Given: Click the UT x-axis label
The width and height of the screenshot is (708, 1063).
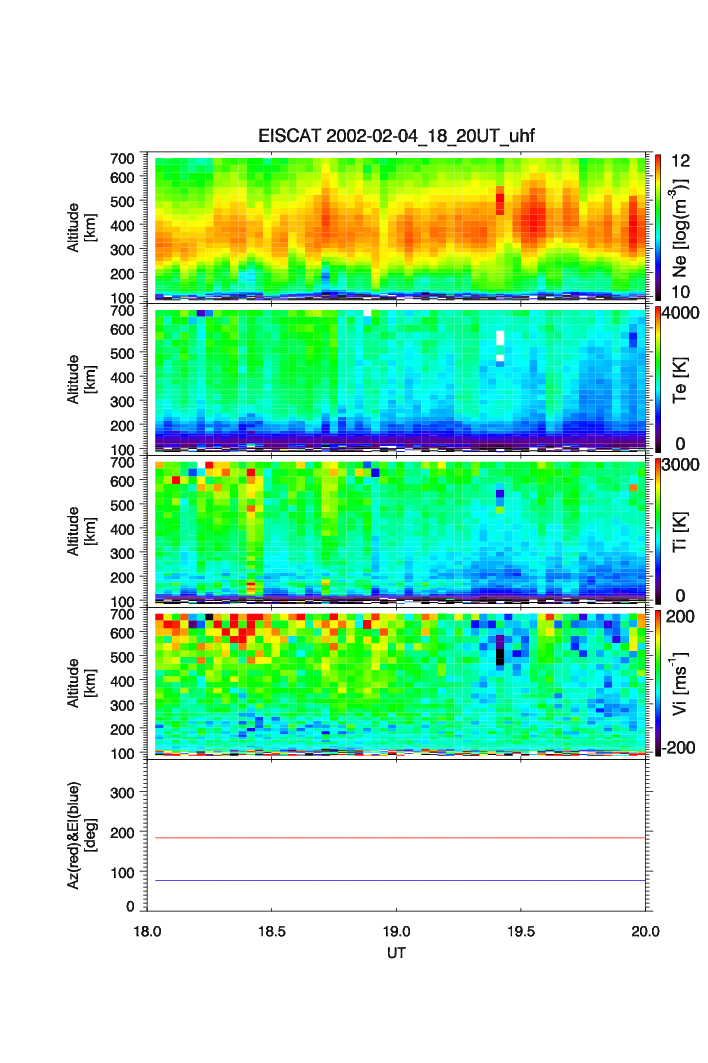Looking at the screenshot, I should (396, 953).
